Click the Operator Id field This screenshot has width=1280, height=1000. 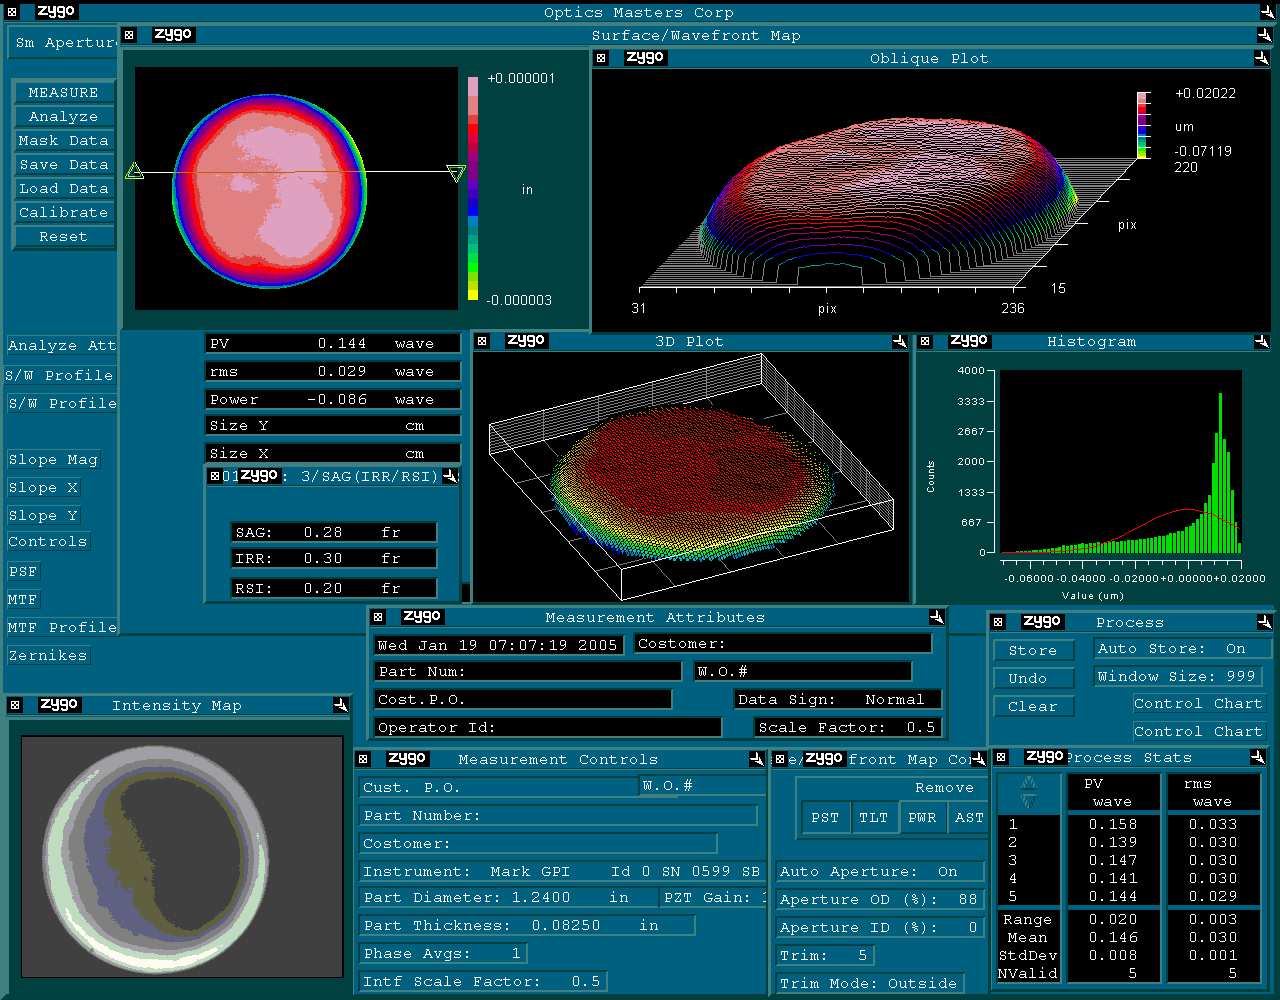tap(548, 728)
